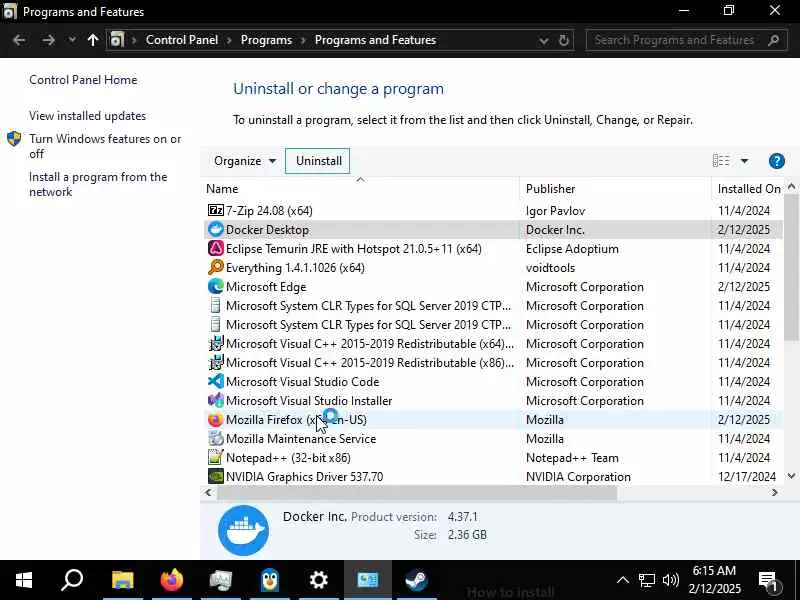This screenshot has height=600, width=800.
Task: Show hidden system tray icons
Action: [622, 580]
